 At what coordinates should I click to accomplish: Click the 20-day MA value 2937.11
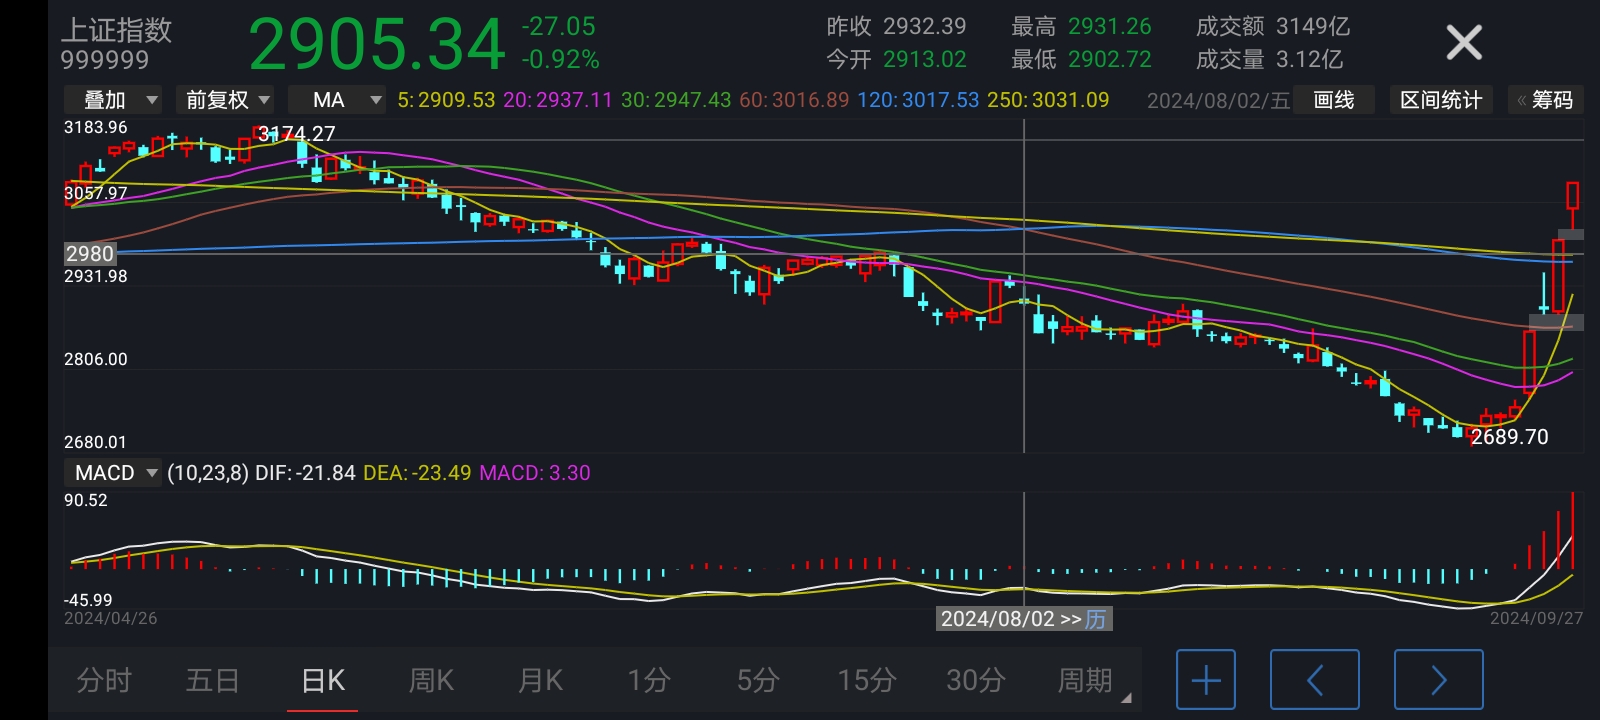573,100
